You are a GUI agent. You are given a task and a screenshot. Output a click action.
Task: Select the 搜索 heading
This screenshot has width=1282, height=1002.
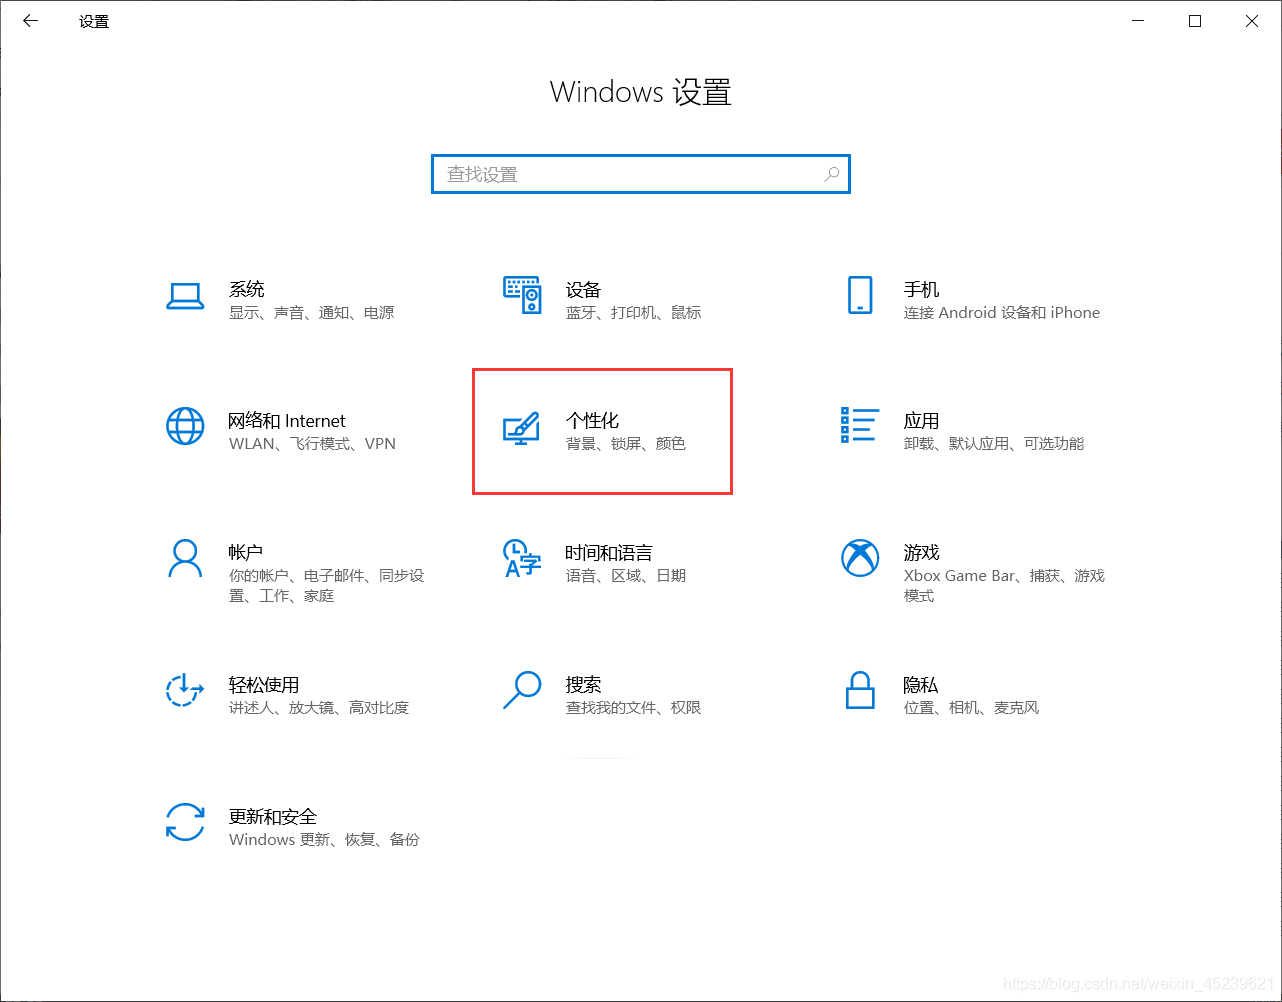pos(583,685)
